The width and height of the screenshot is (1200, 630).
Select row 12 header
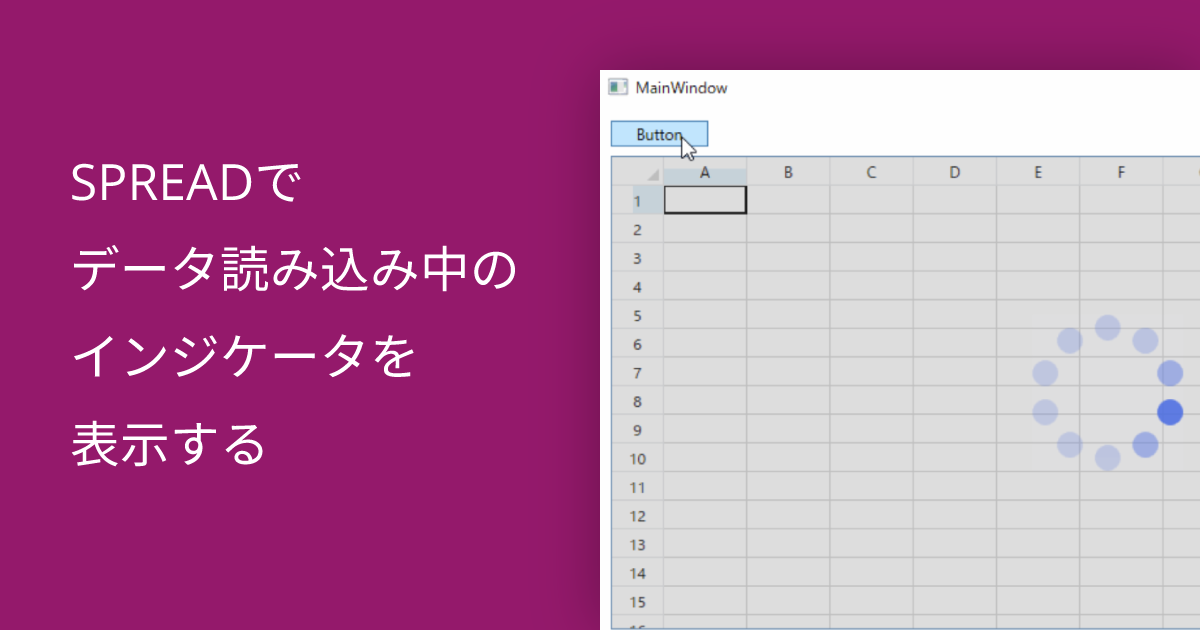point(637,516)
